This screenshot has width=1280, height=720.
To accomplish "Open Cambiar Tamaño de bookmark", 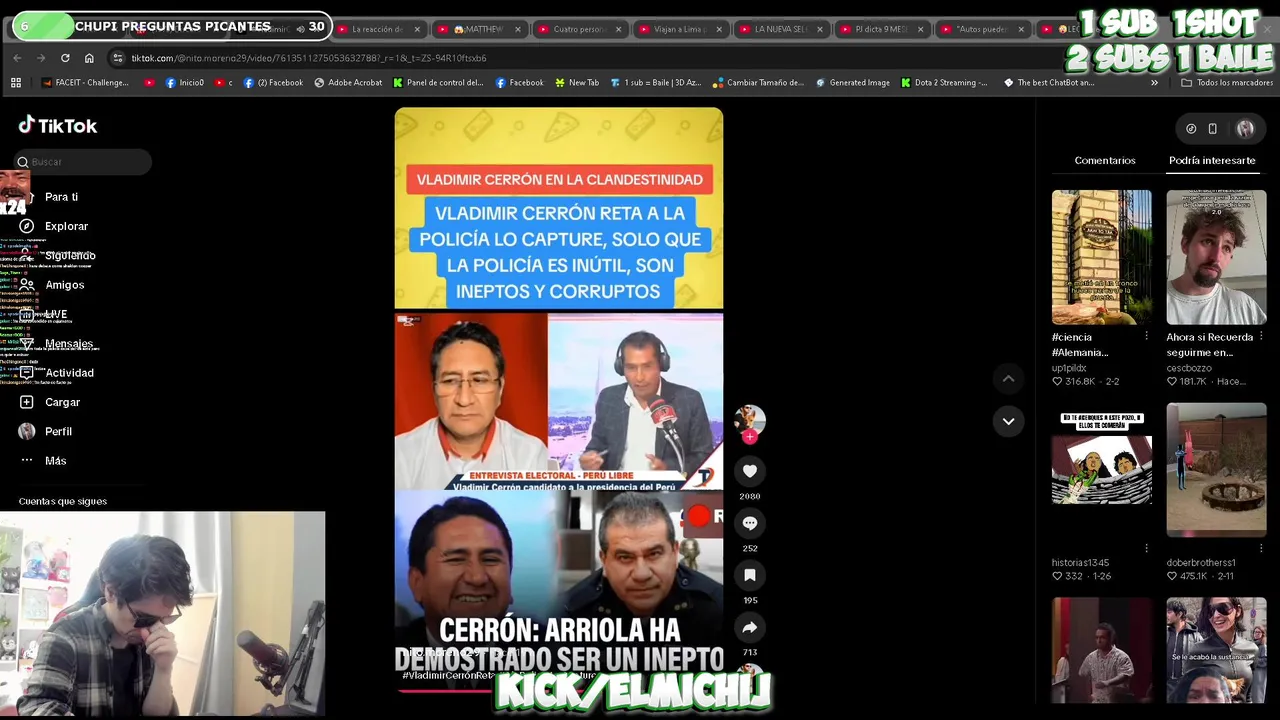I will coord(758,83).
